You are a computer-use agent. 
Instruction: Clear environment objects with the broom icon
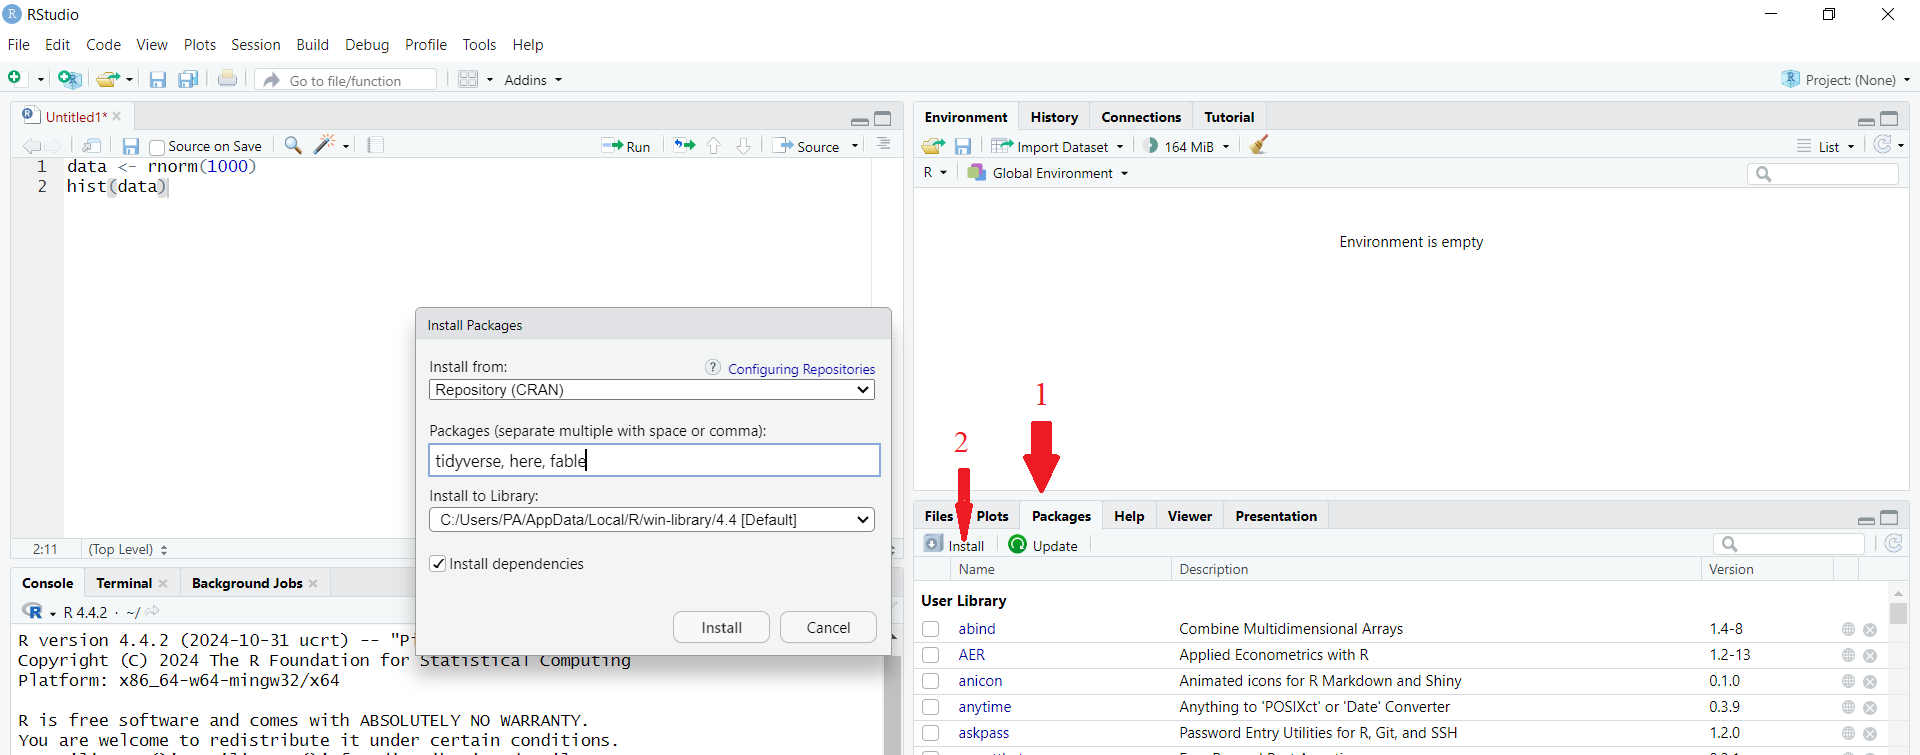tap(1259, 145)
